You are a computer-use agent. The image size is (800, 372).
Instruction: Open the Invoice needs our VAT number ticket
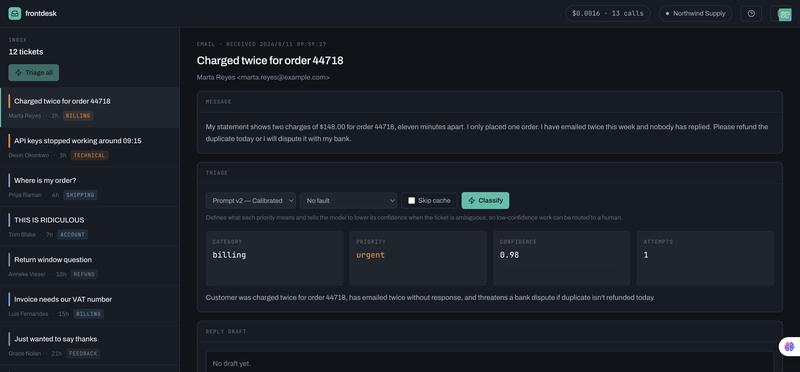90,305
